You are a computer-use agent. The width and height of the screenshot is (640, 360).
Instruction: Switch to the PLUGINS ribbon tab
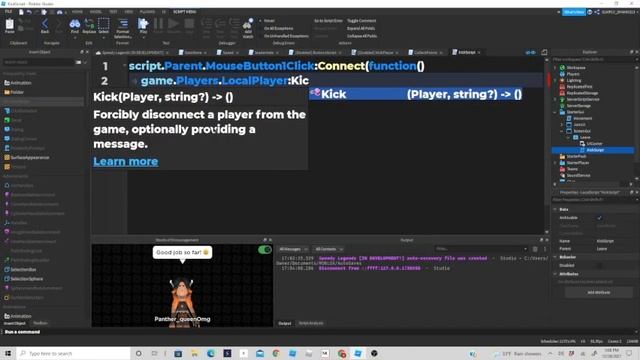(147, 12)
